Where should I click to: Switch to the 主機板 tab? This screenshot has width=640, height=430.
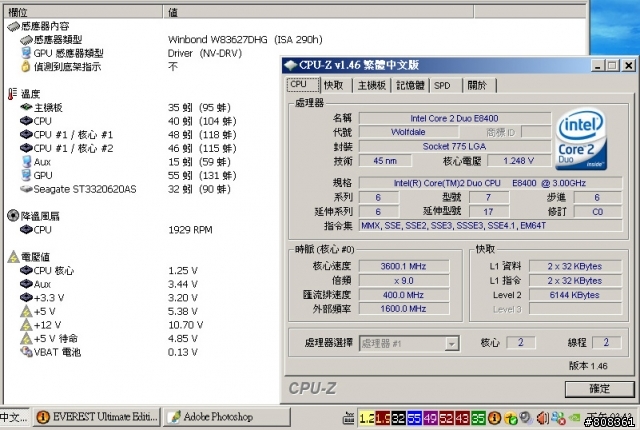click(x=371, y=85)
